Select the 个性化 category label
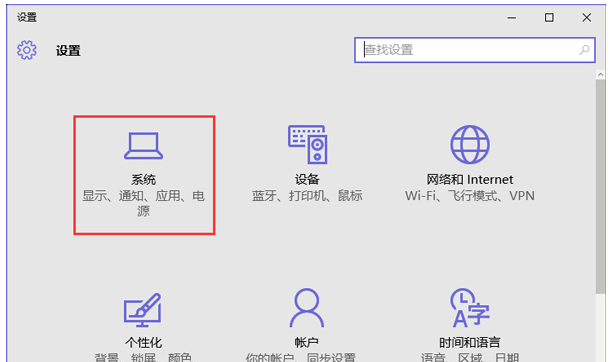 143,342
